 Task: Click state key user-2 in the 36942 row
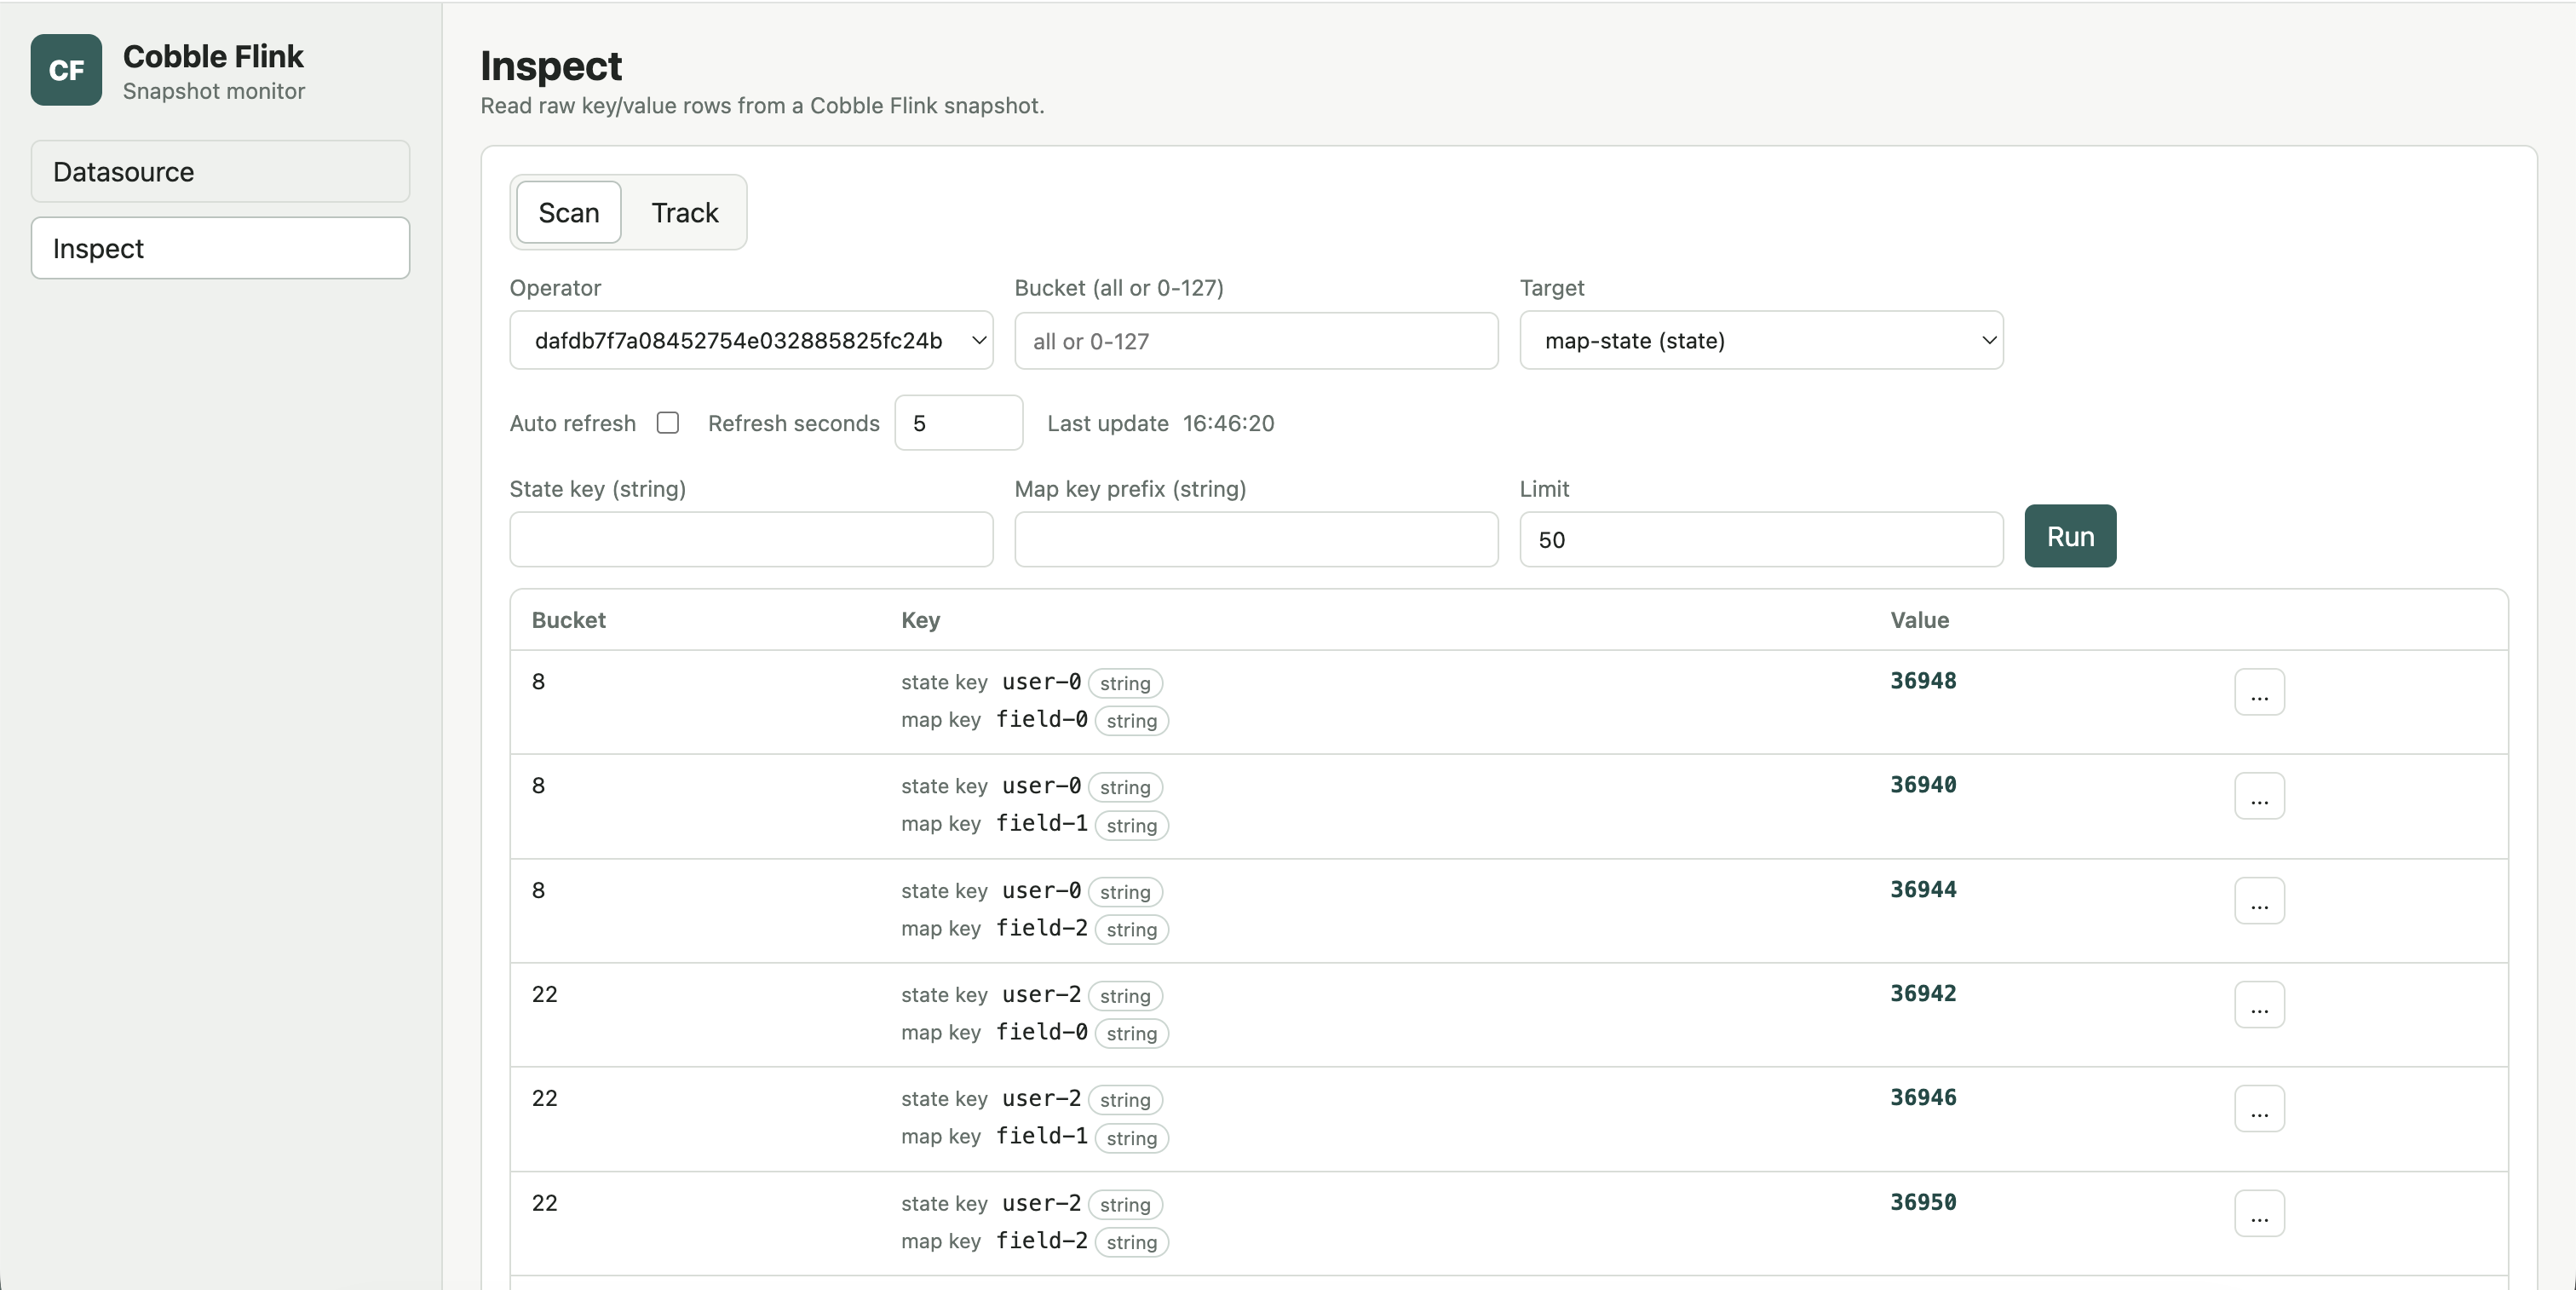coord(1041,995)
